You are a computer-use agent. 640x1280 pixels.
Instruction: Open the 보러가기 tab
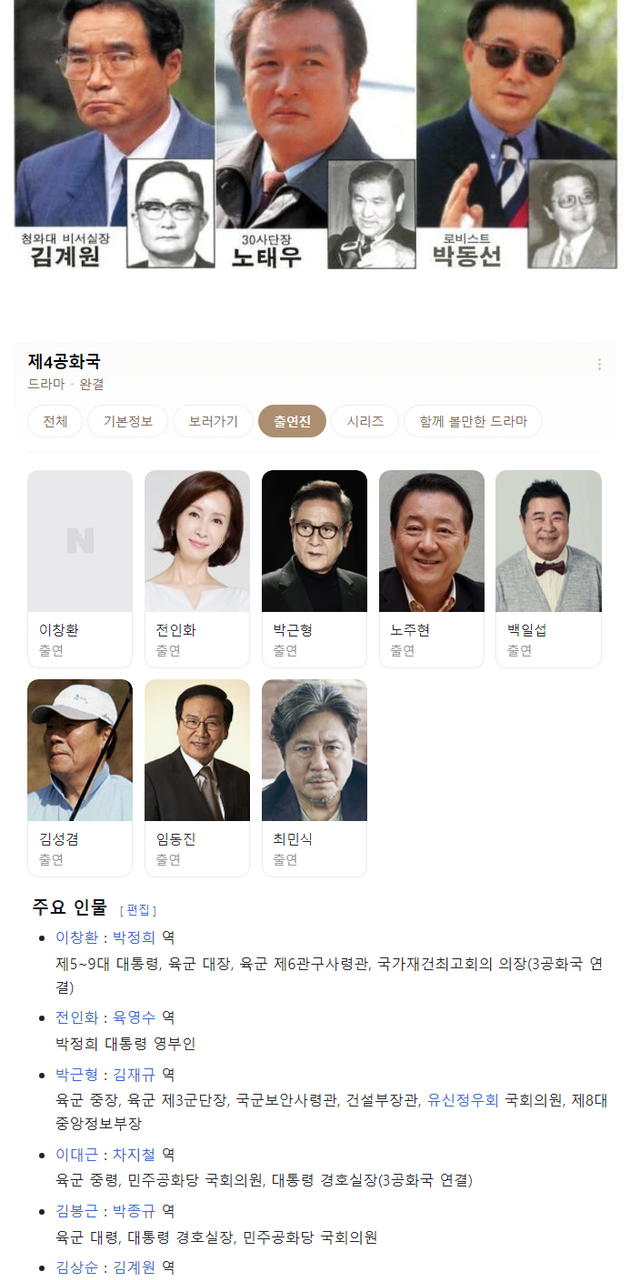(x=213, y=421)
